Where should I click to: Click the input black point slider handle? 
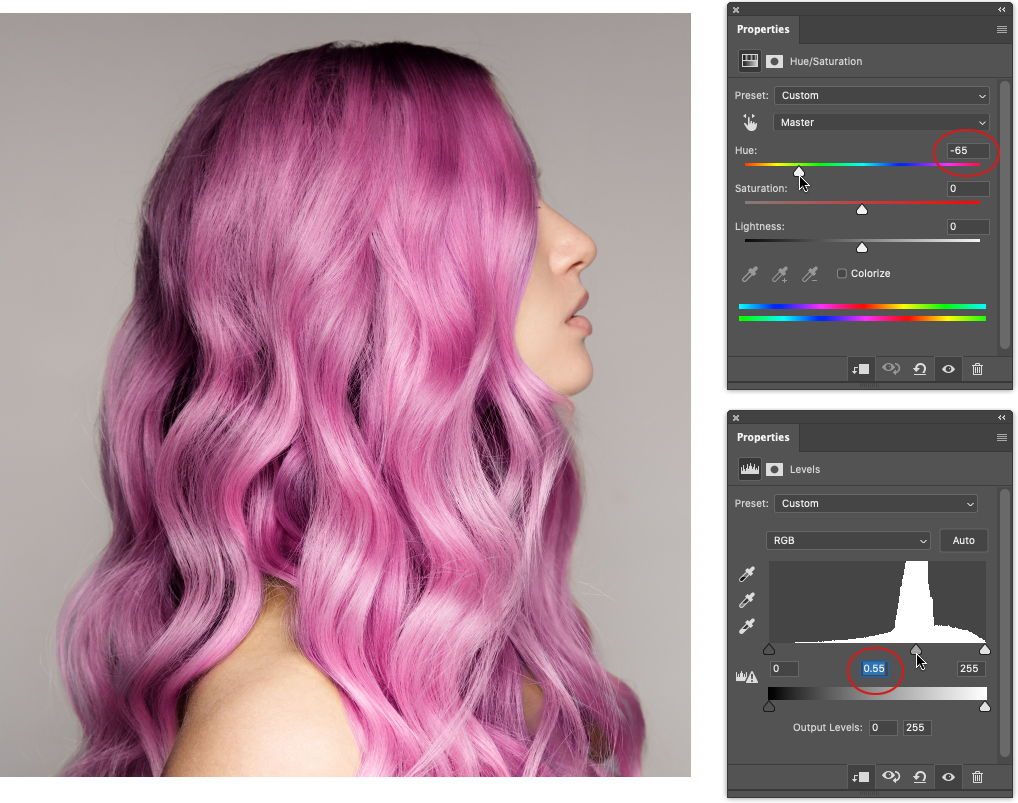tap(769, 650)
